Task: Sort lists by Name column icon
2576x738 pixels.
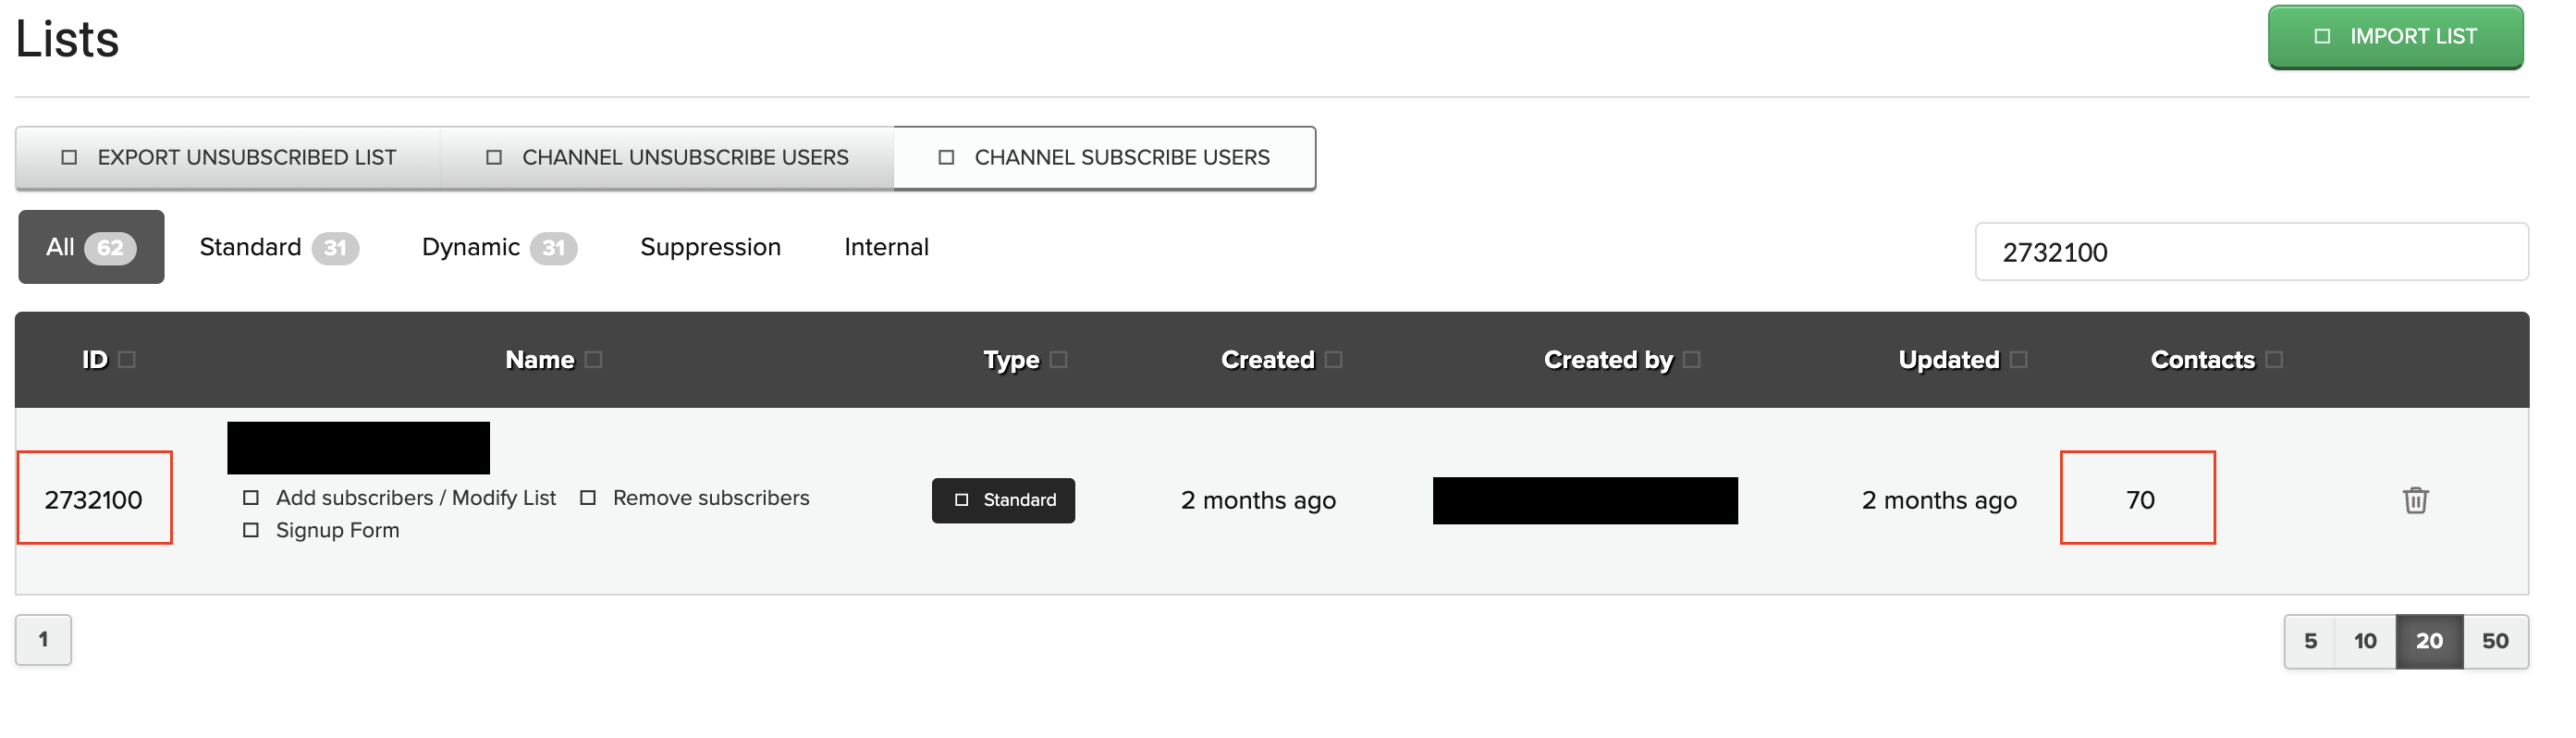Action: coord(593,360)
